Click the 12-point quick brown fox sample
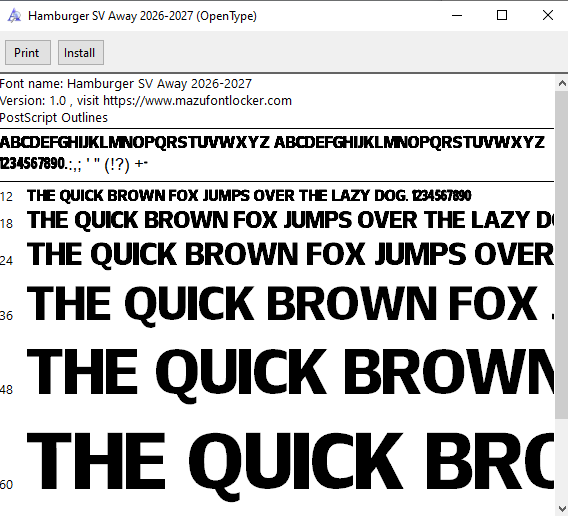 [249, 196]
